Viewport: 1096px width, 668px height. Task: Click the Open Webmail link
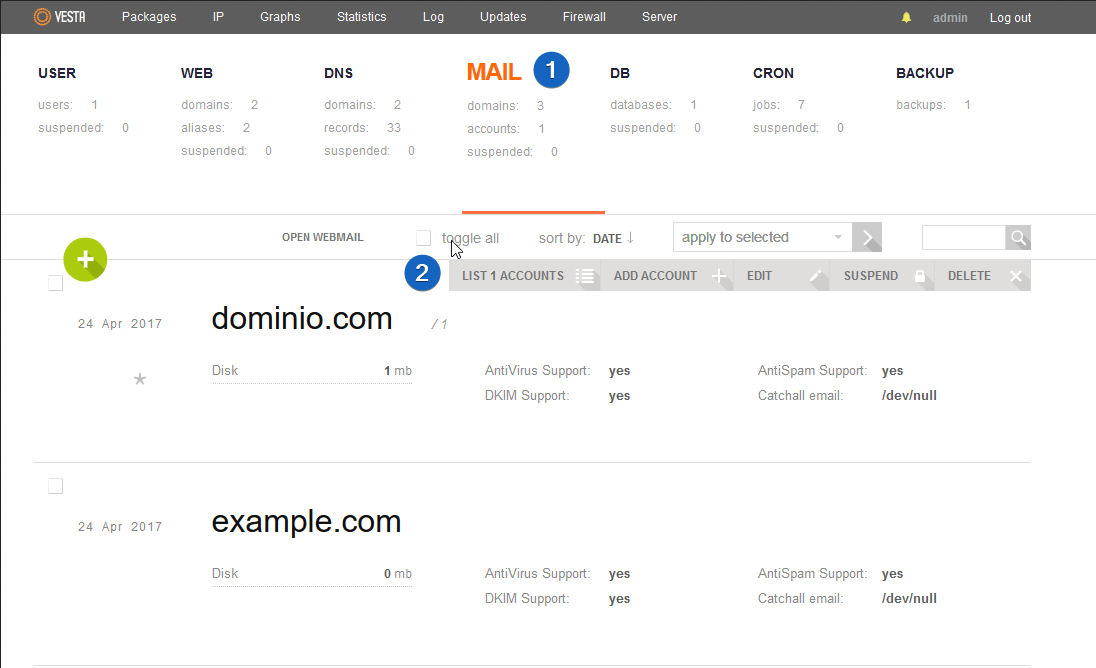point(323,238)
